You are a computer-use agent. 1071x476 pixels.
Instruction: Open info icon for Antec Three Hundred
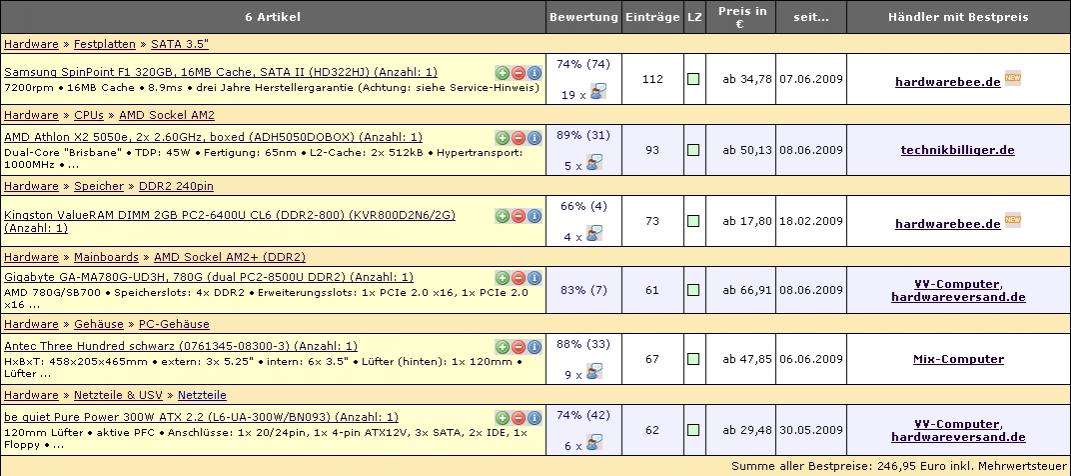coord(534,346)
